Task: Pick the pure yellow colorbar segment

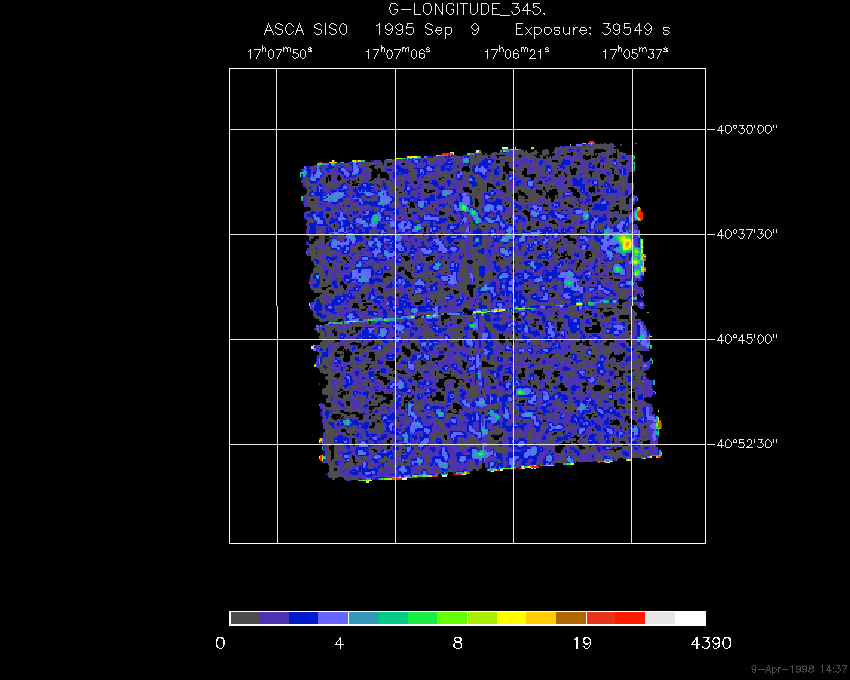Action: 512,618
